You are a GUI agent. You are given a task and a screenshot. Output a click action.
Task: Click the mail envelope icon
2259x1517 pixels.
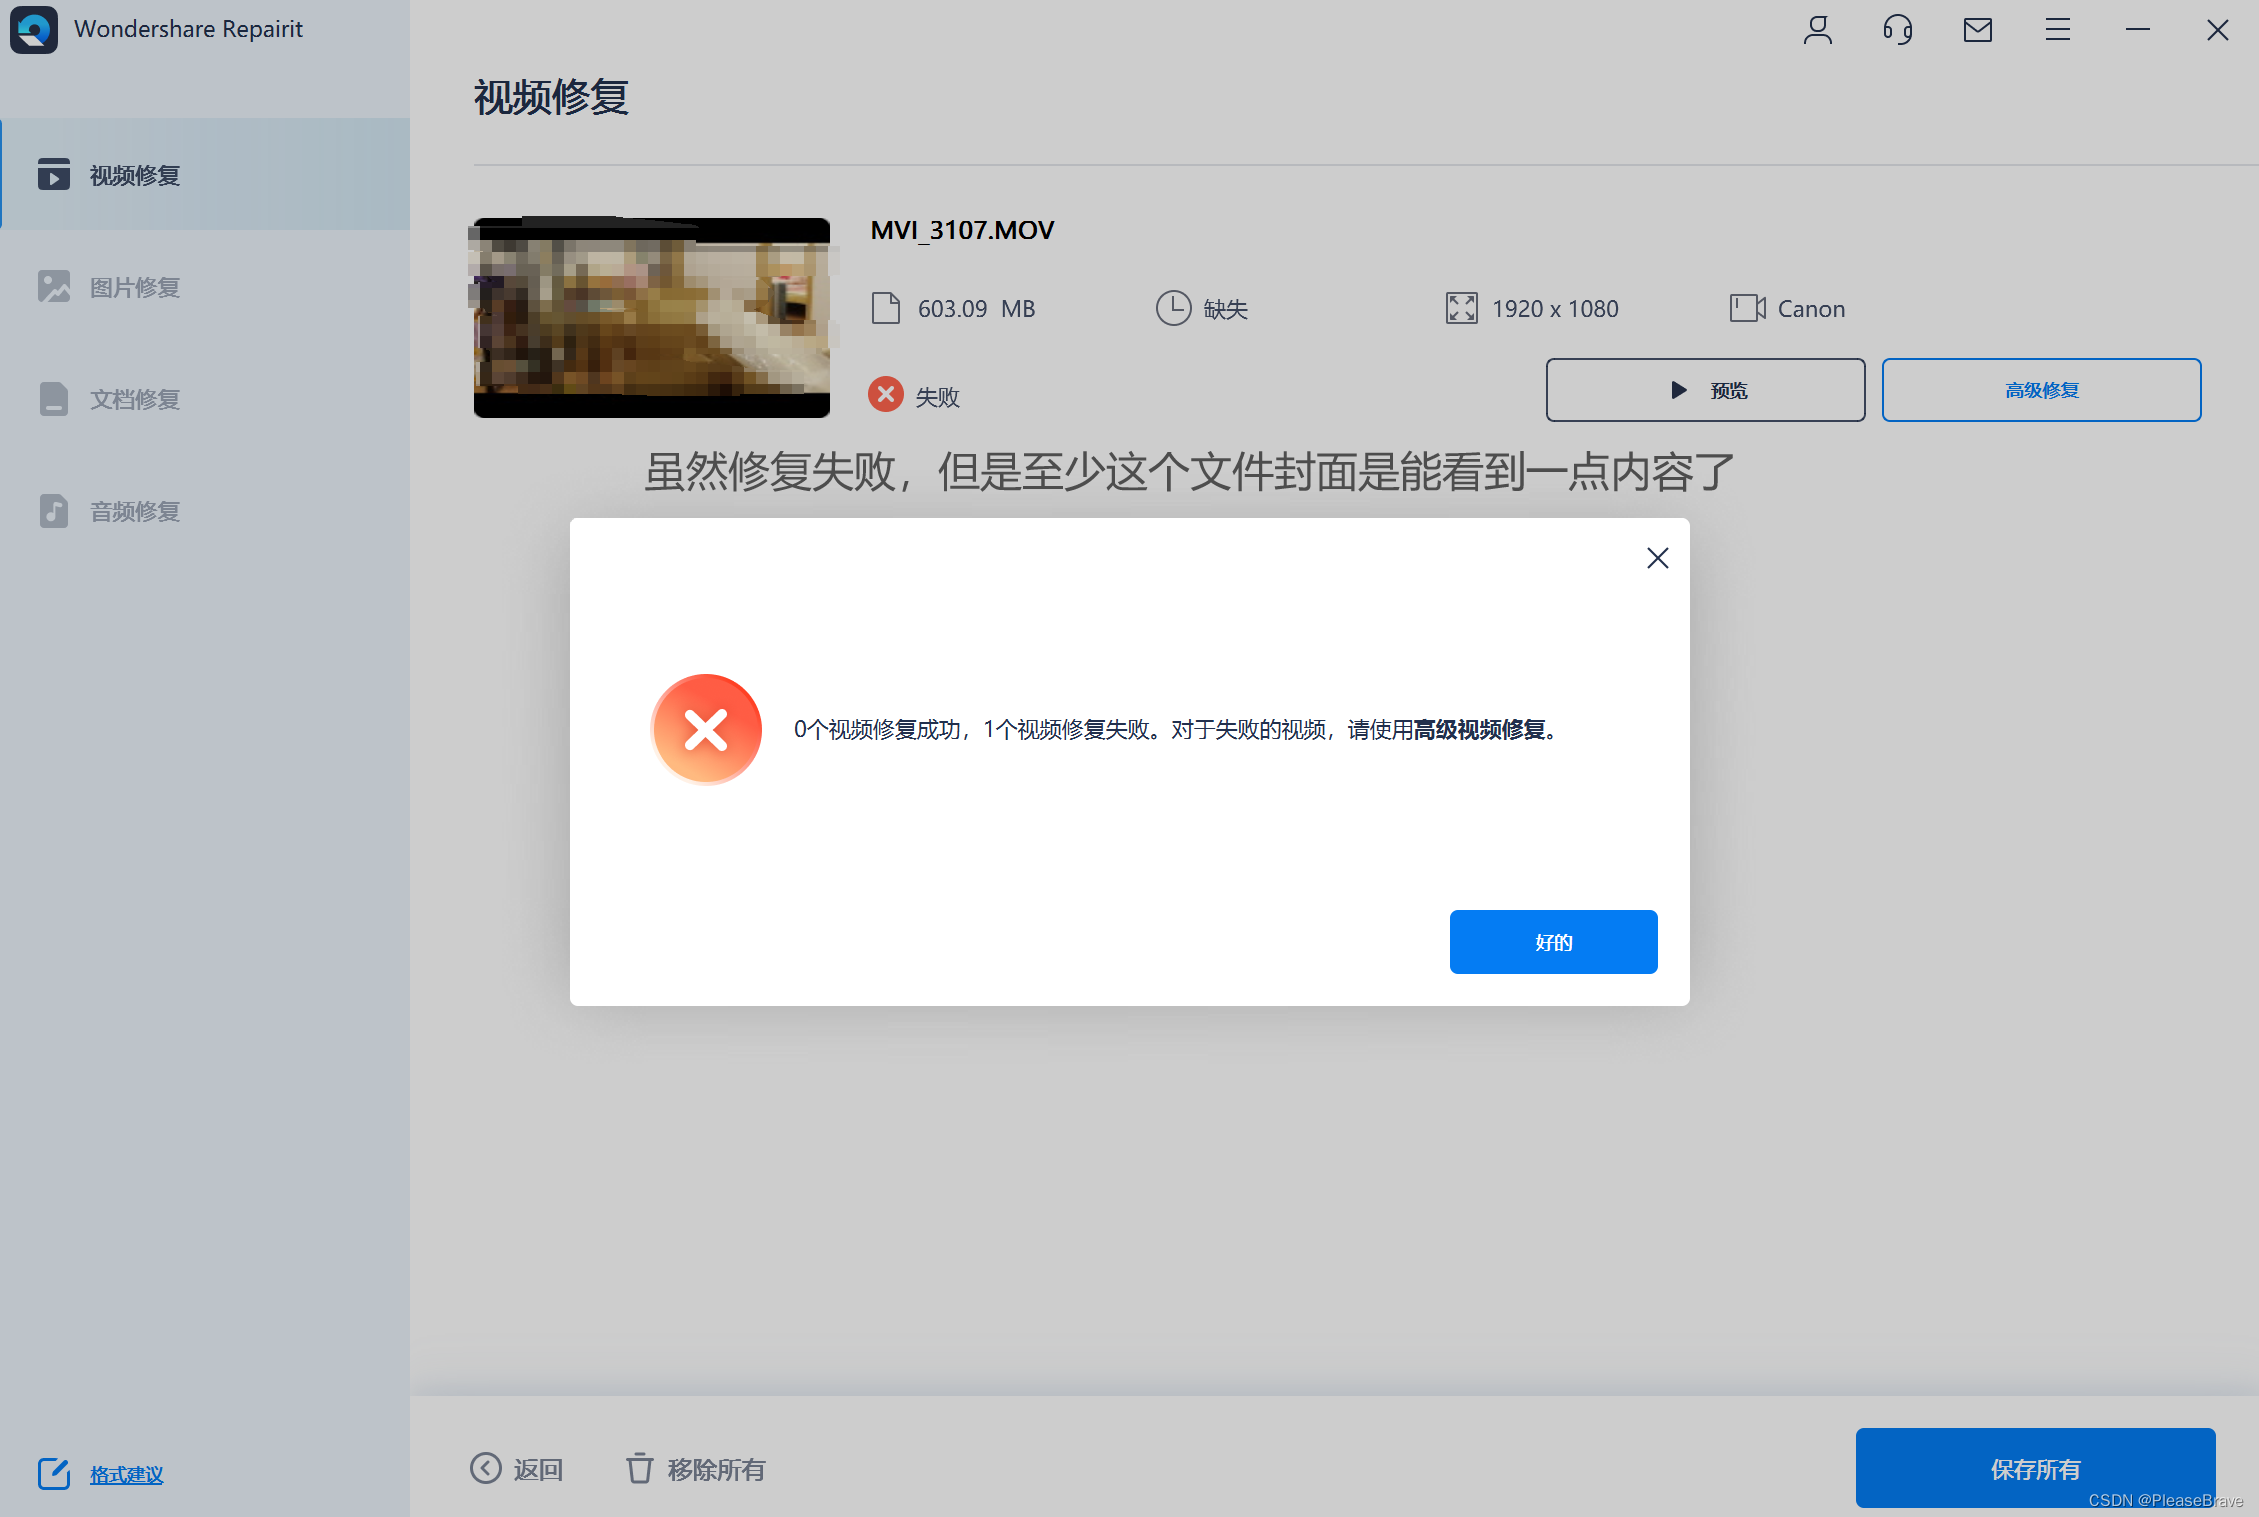coord(1977,30)
